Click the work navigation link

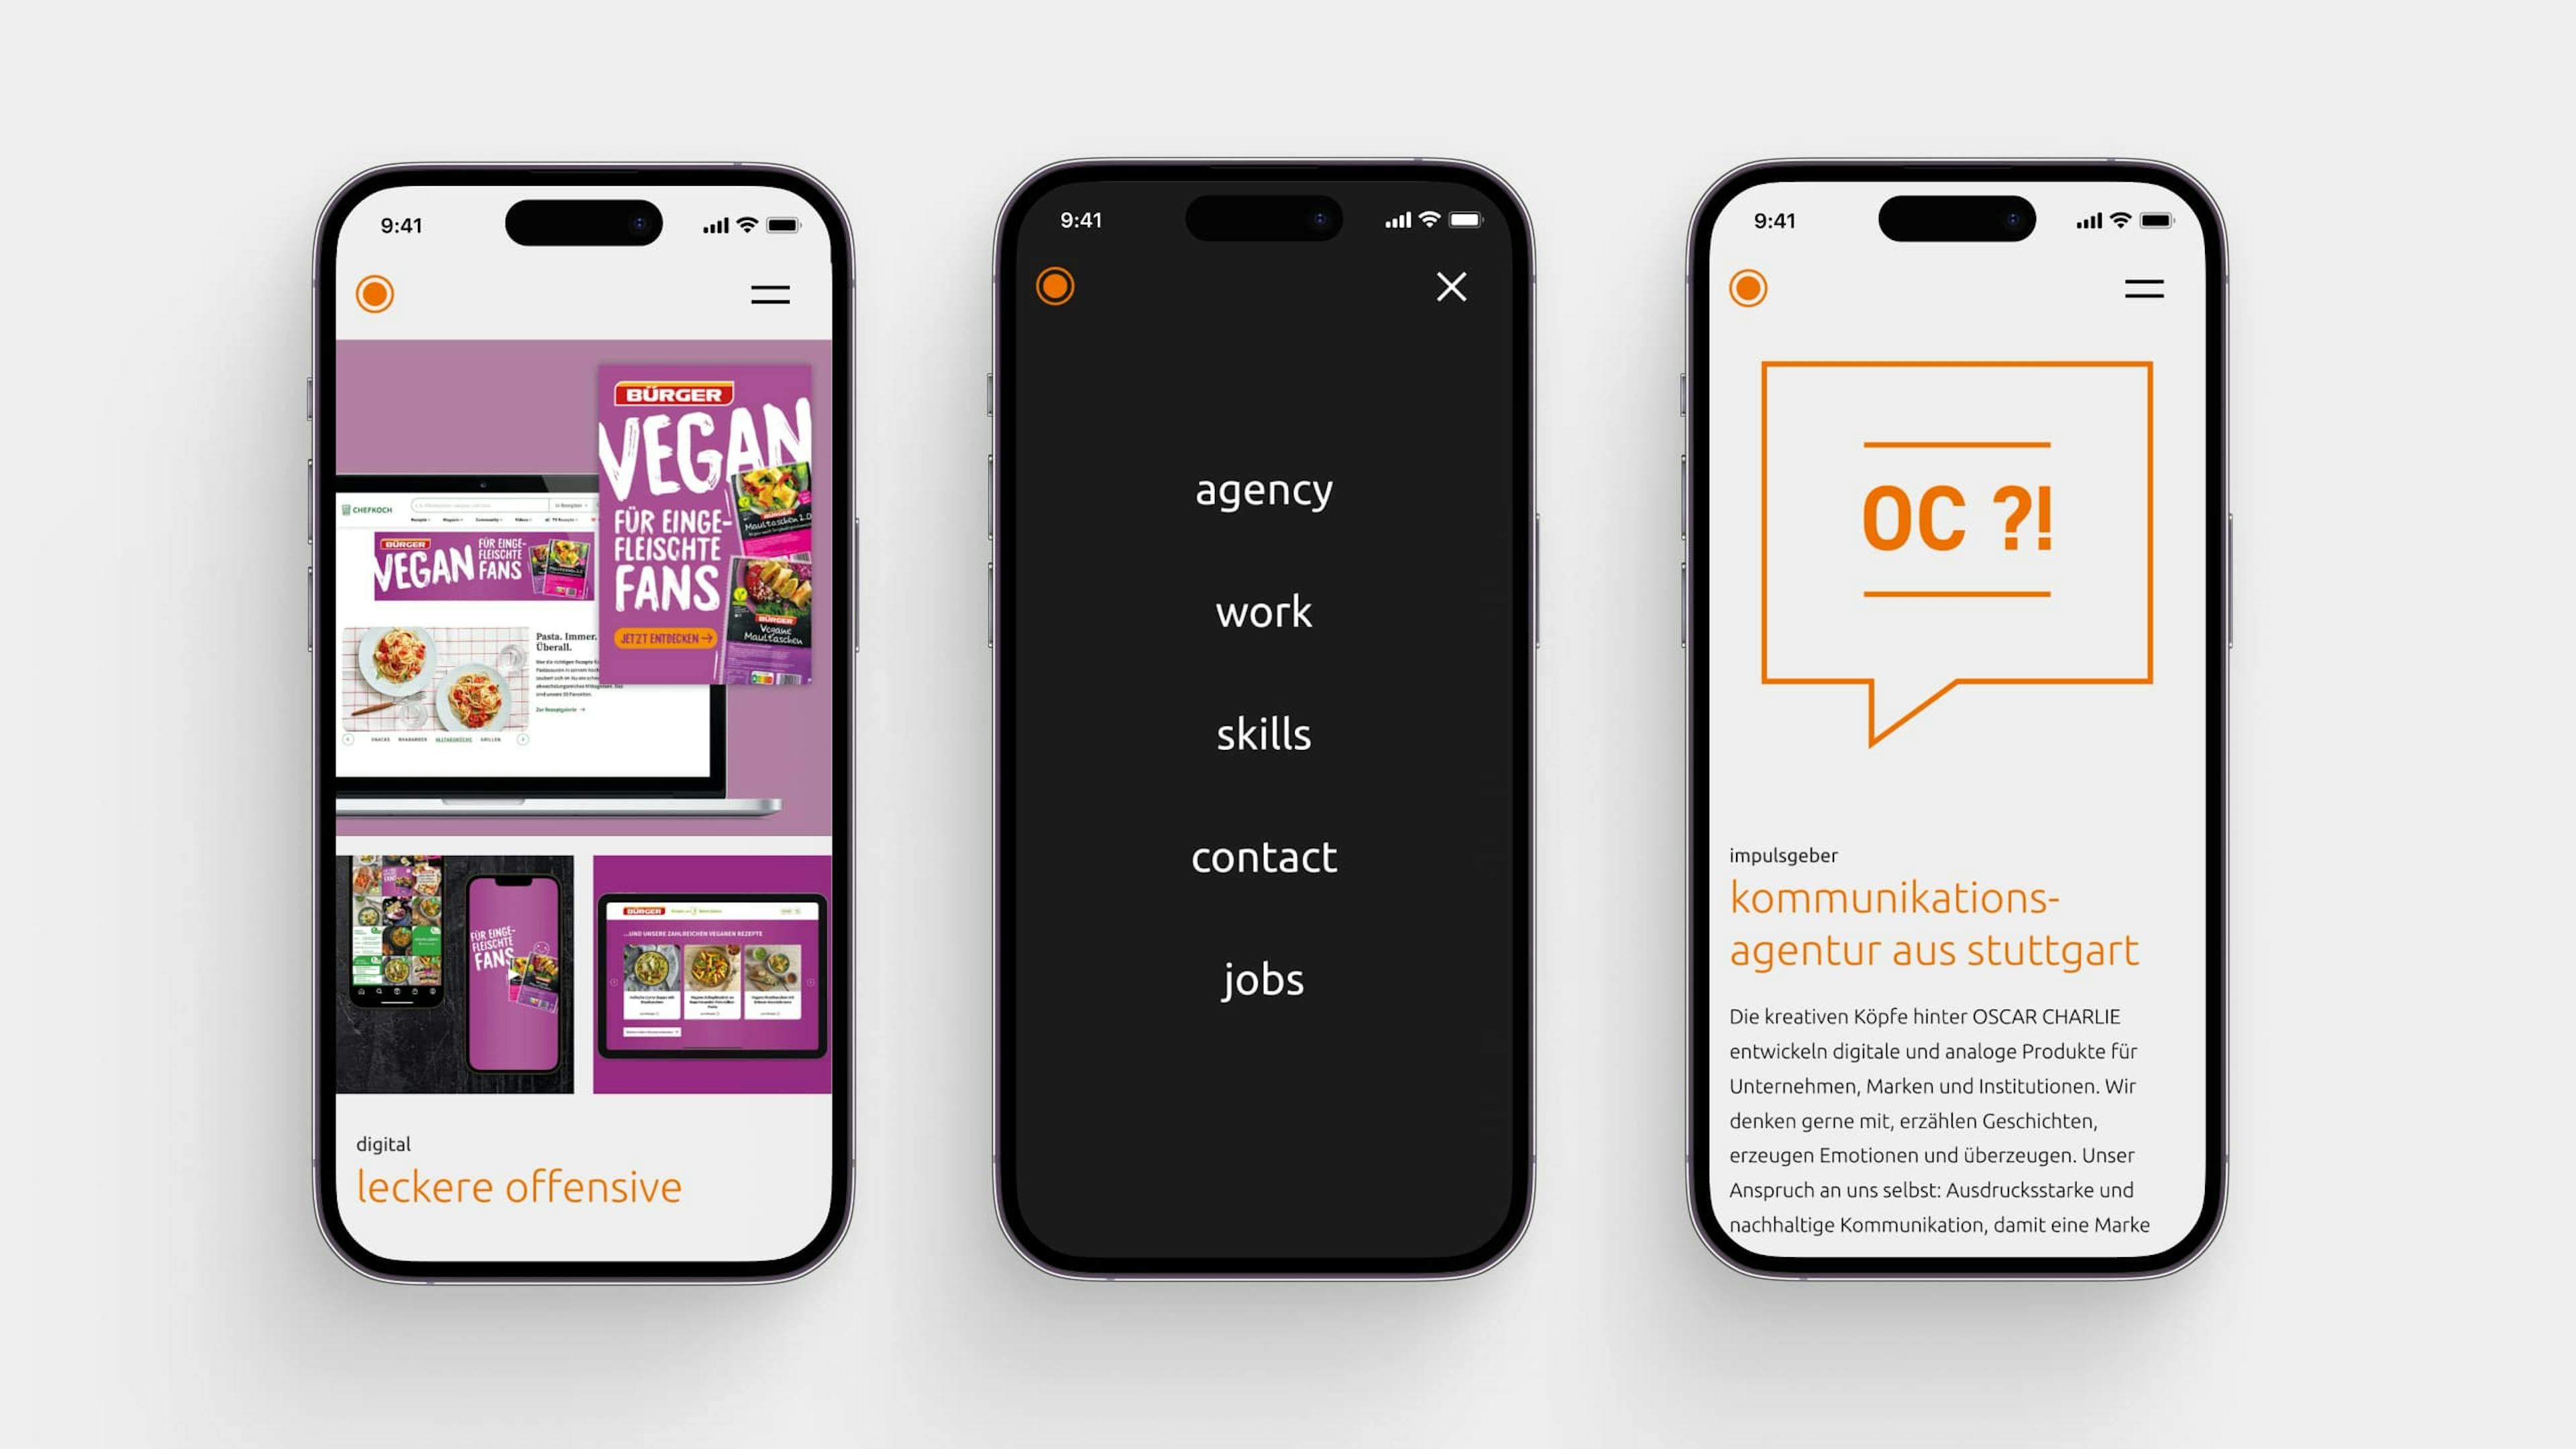pos(1263,610)
